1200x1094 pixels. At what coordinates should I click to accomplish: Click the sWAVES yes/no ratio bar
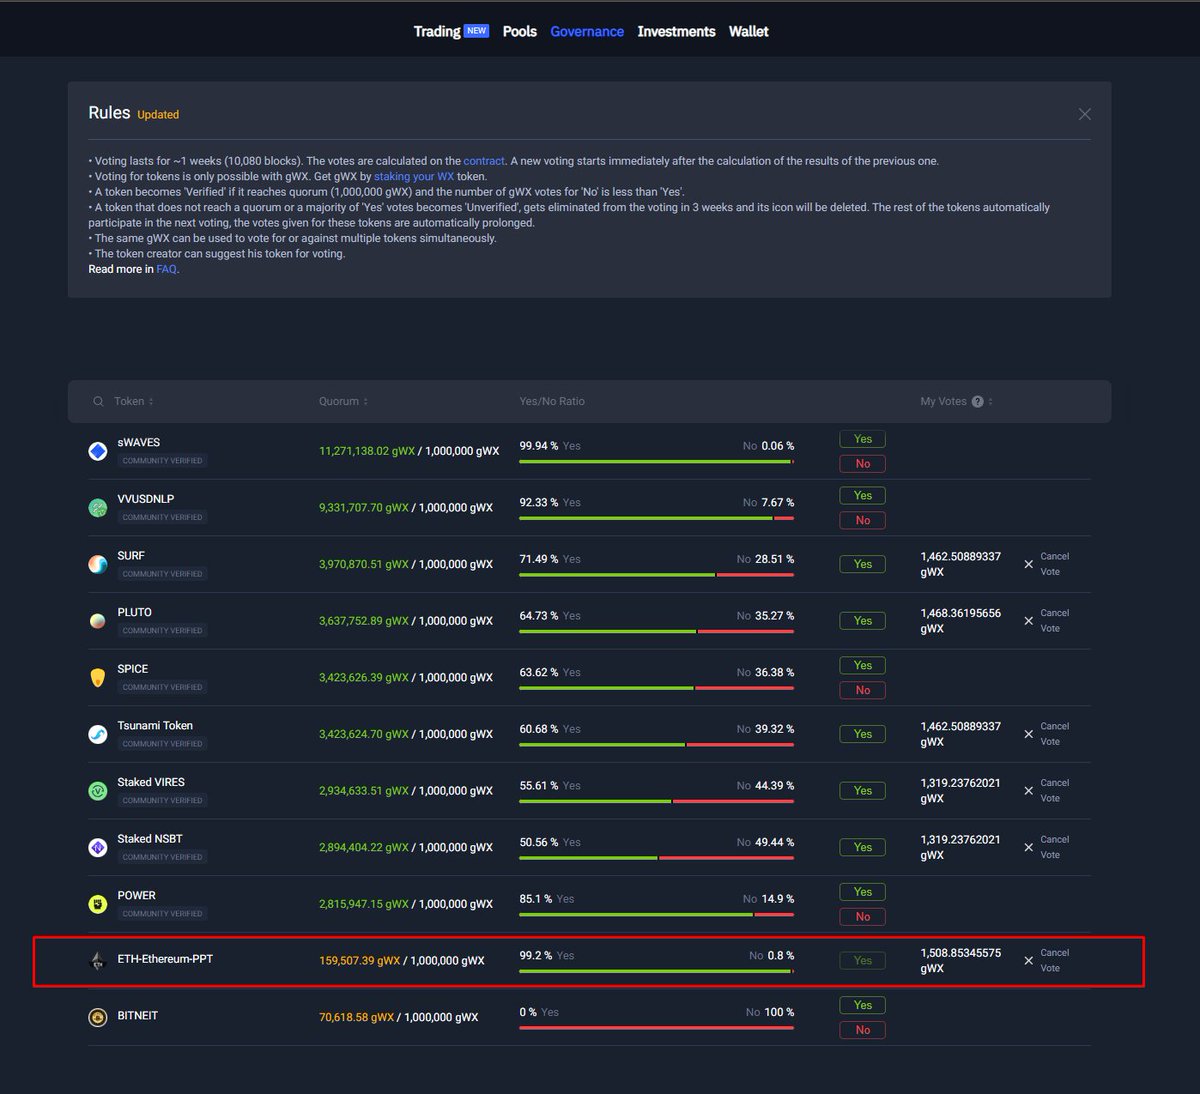coord(657,462)
